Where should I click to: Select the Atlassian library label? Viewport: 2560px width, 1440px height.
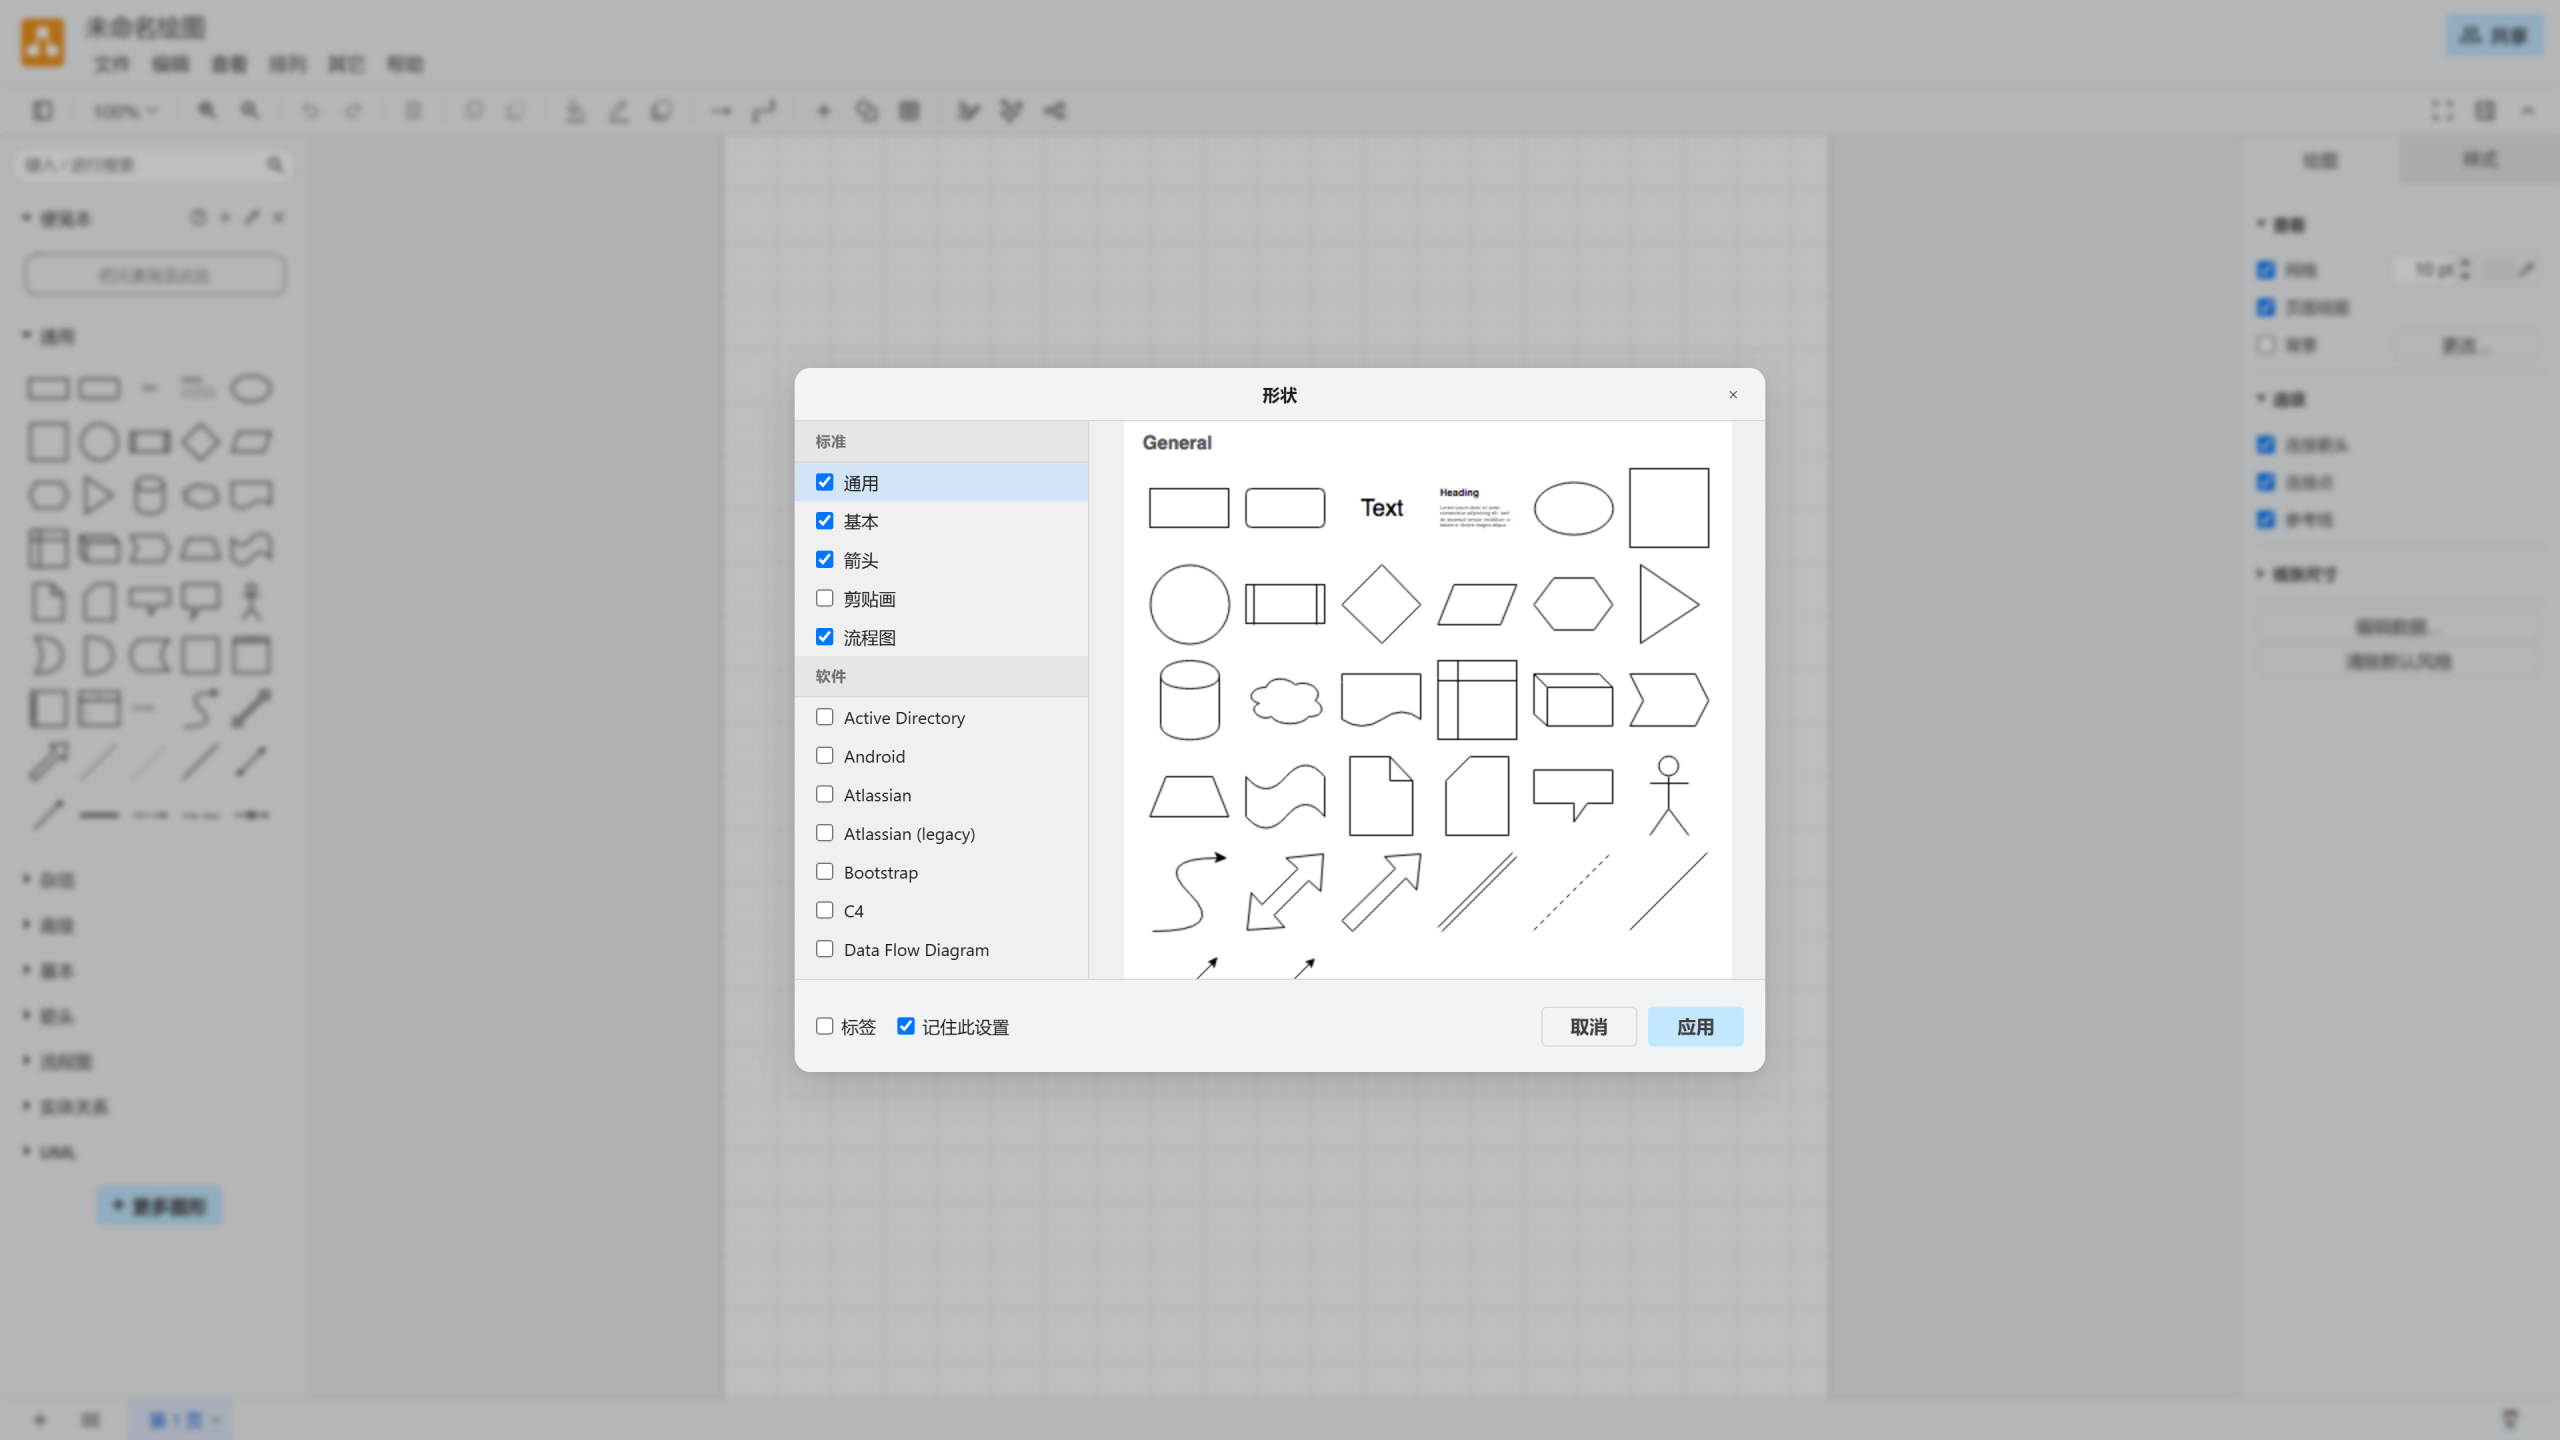(x=877, y=795)
